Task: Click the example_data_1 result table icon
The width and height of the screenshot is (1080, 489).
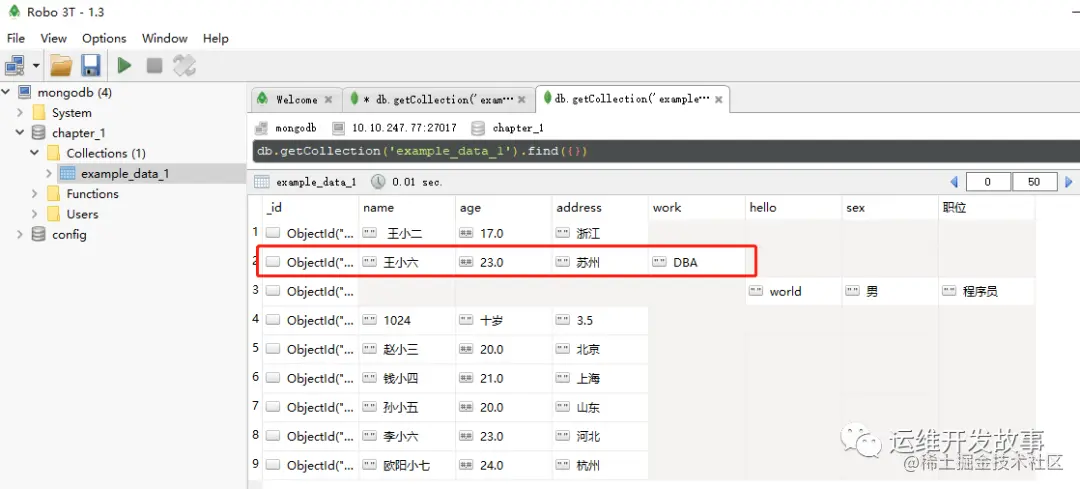Action: pos(262,182)
